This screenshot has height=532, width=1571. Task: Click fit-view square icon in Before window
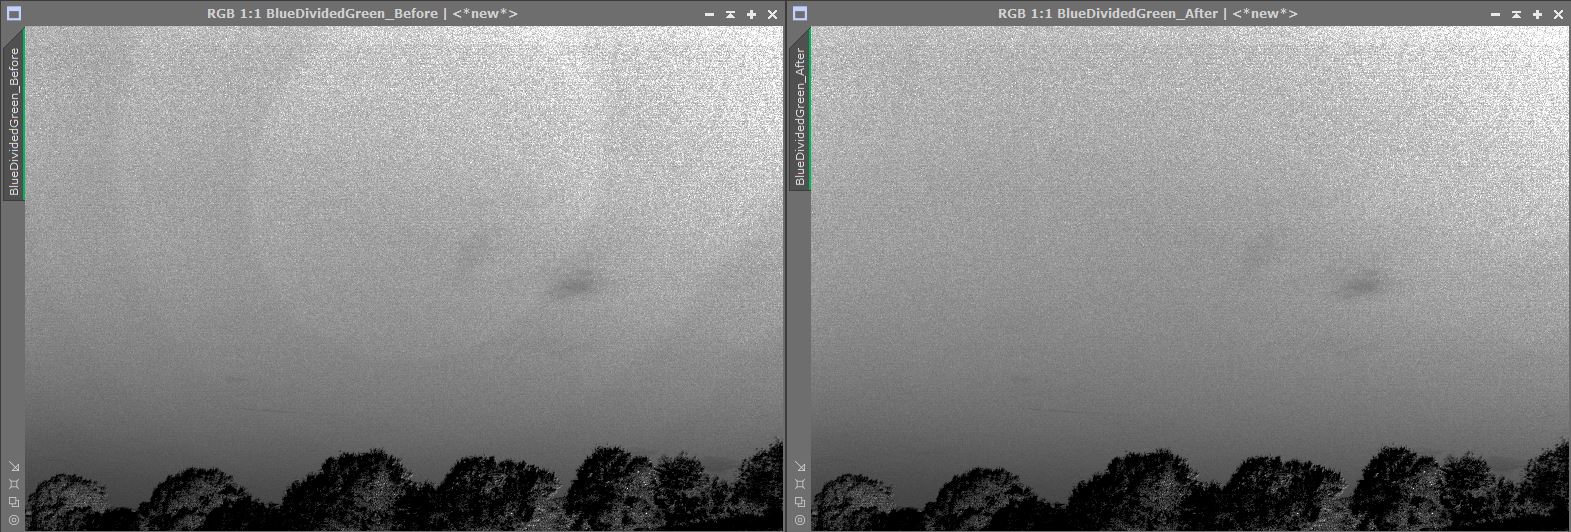tap(13, 484)
